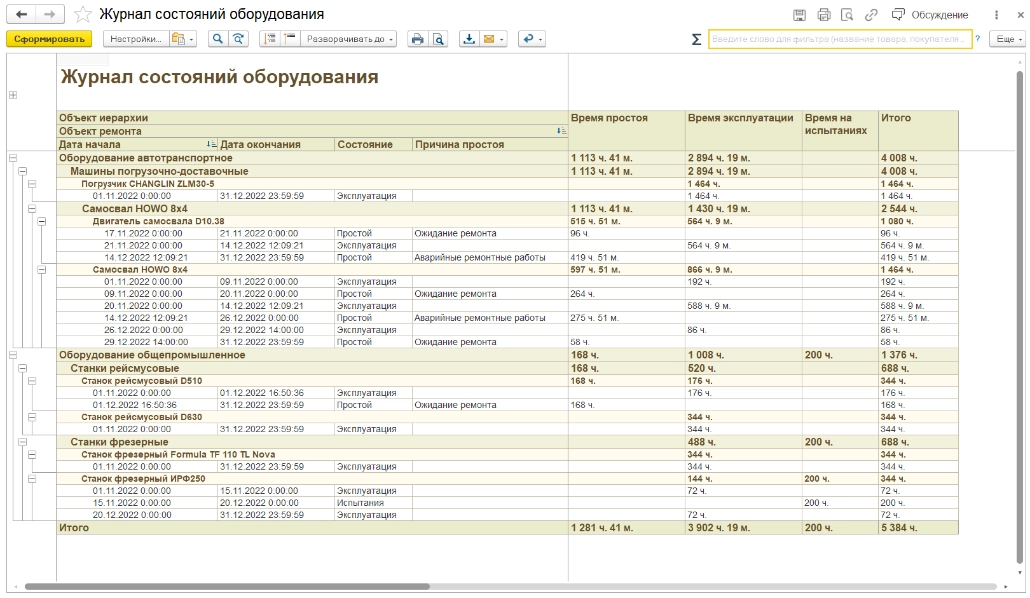Open the send by email dropdown
Screen dimensions: 1030x598
(494, 39)
